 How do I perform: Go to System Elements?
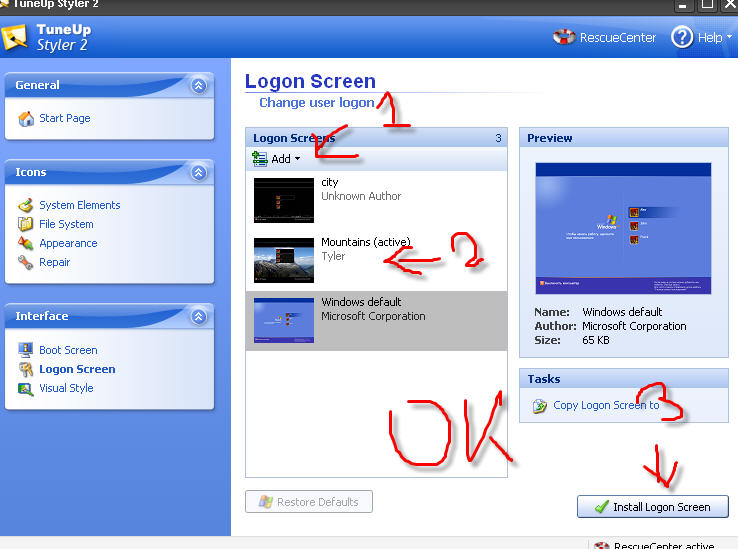(80, 205)
